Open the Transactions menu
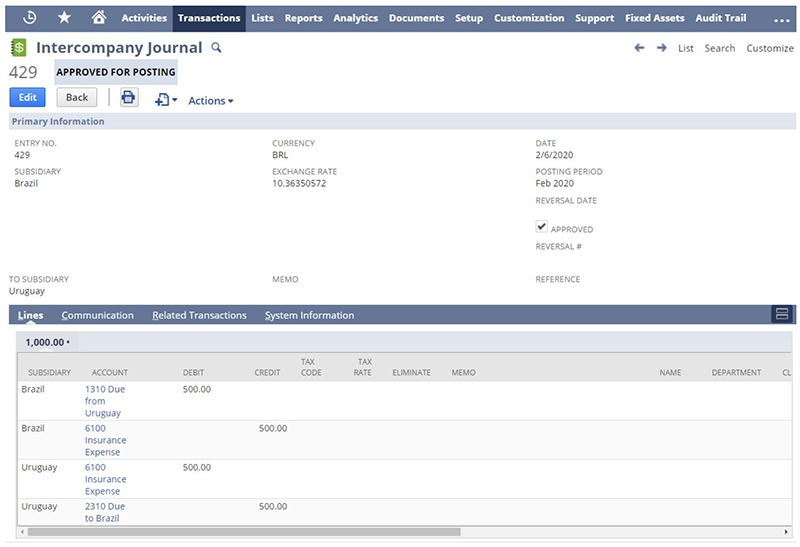Image resolution: width=800 pixels, height=547 pixels. [x=209, y=18]
